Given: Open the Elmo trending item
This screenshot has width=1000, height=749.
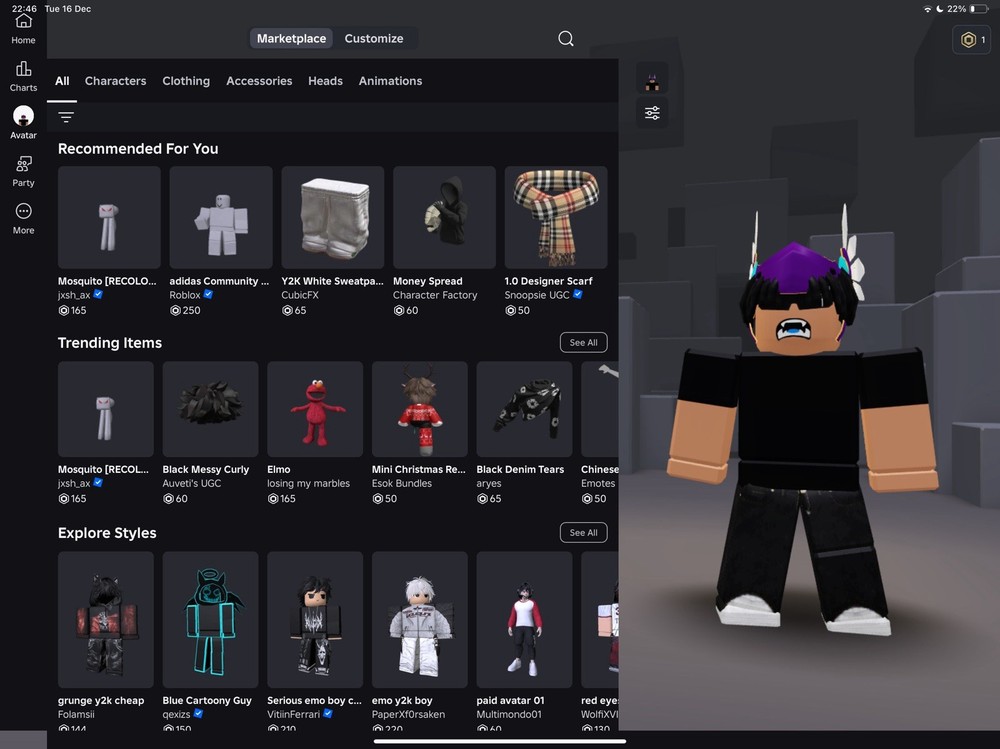Looking at the screenshot, I should 315,410.
